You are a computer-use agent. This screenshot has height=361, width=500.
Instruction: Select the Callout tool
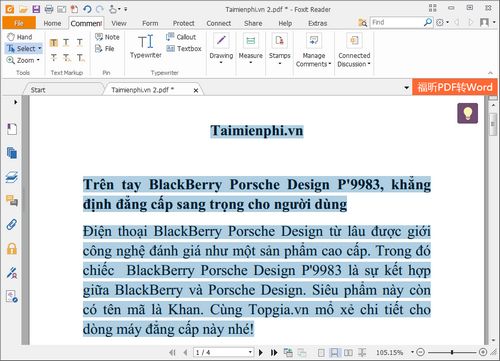[x=181, y=37]
